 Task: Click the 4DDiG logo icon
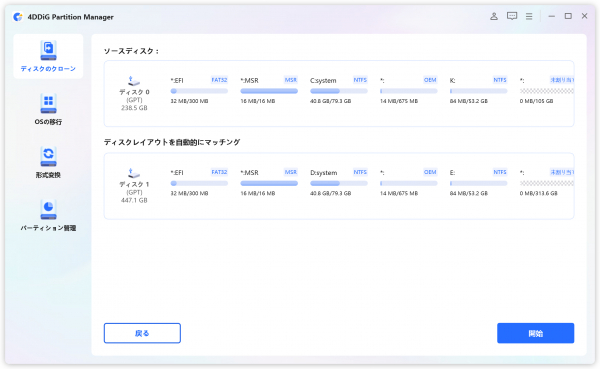tap(18, 17)
